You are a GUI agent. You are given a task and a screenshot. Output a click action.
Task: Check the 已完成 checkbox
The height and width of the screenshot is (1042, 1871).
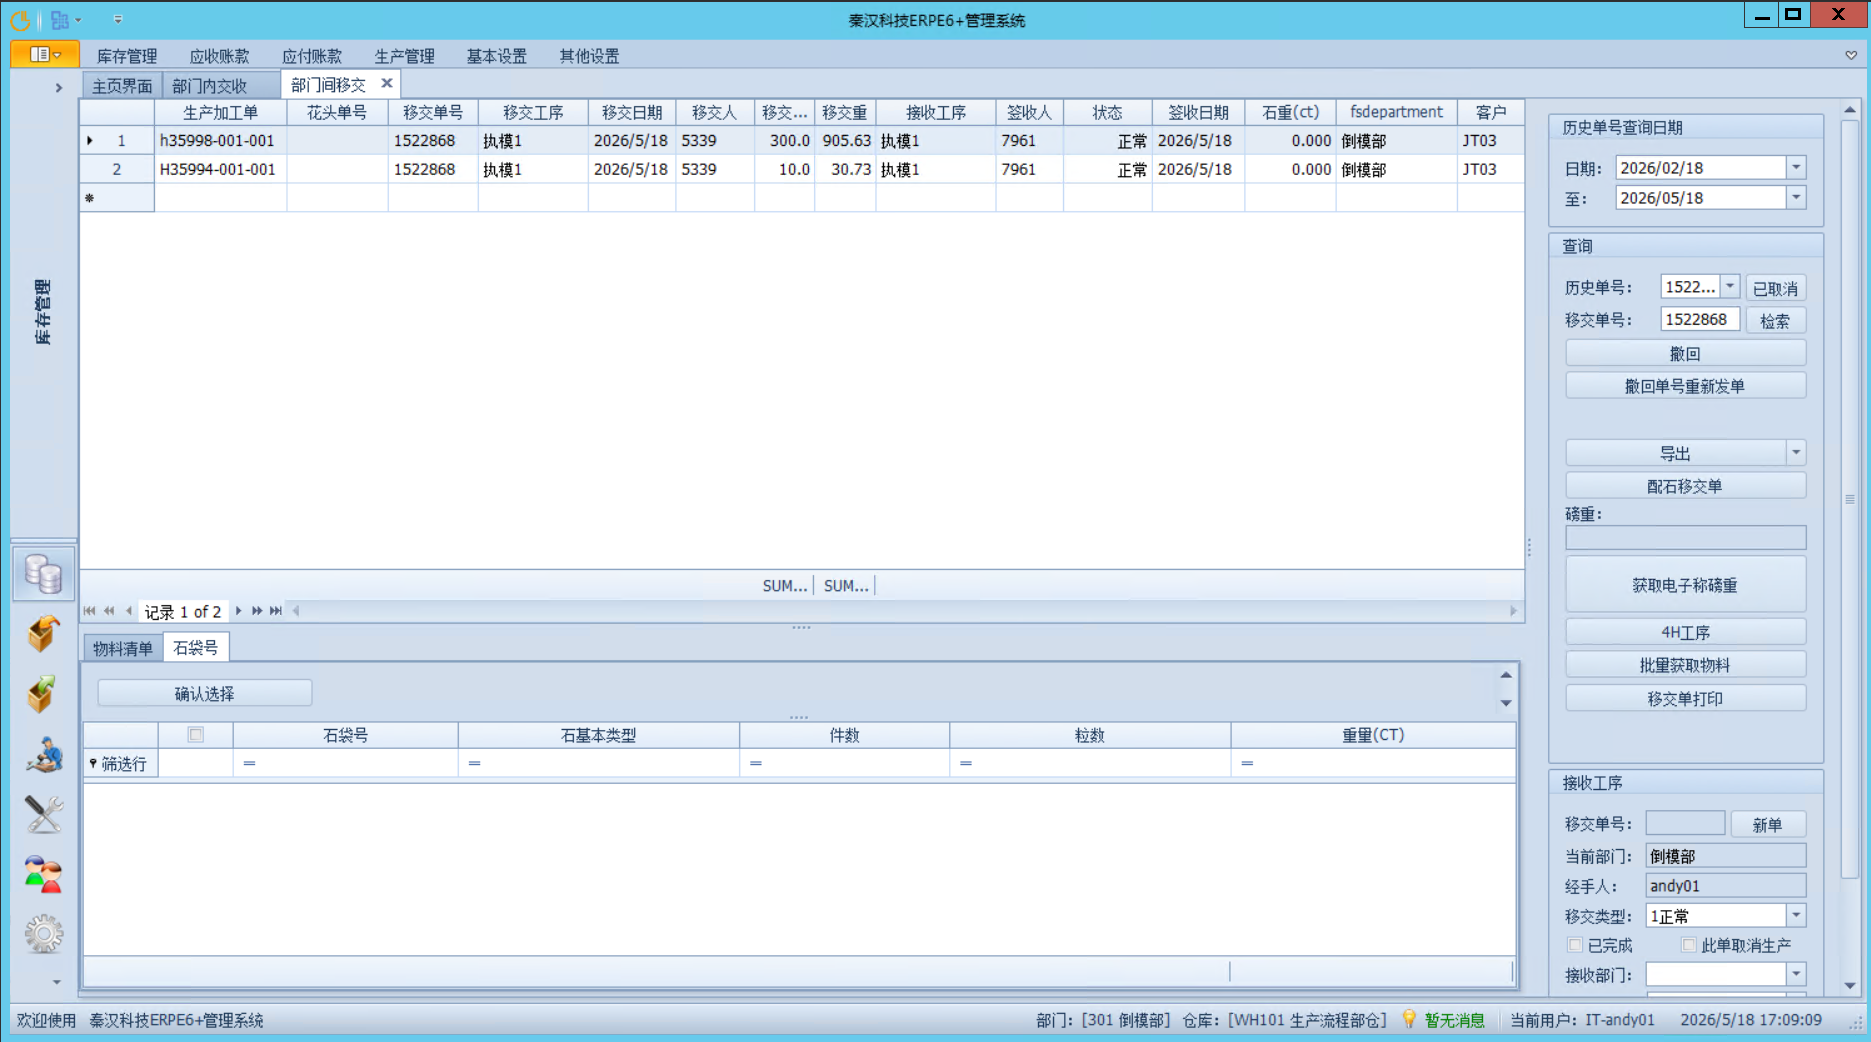[x=1575, y=945]
